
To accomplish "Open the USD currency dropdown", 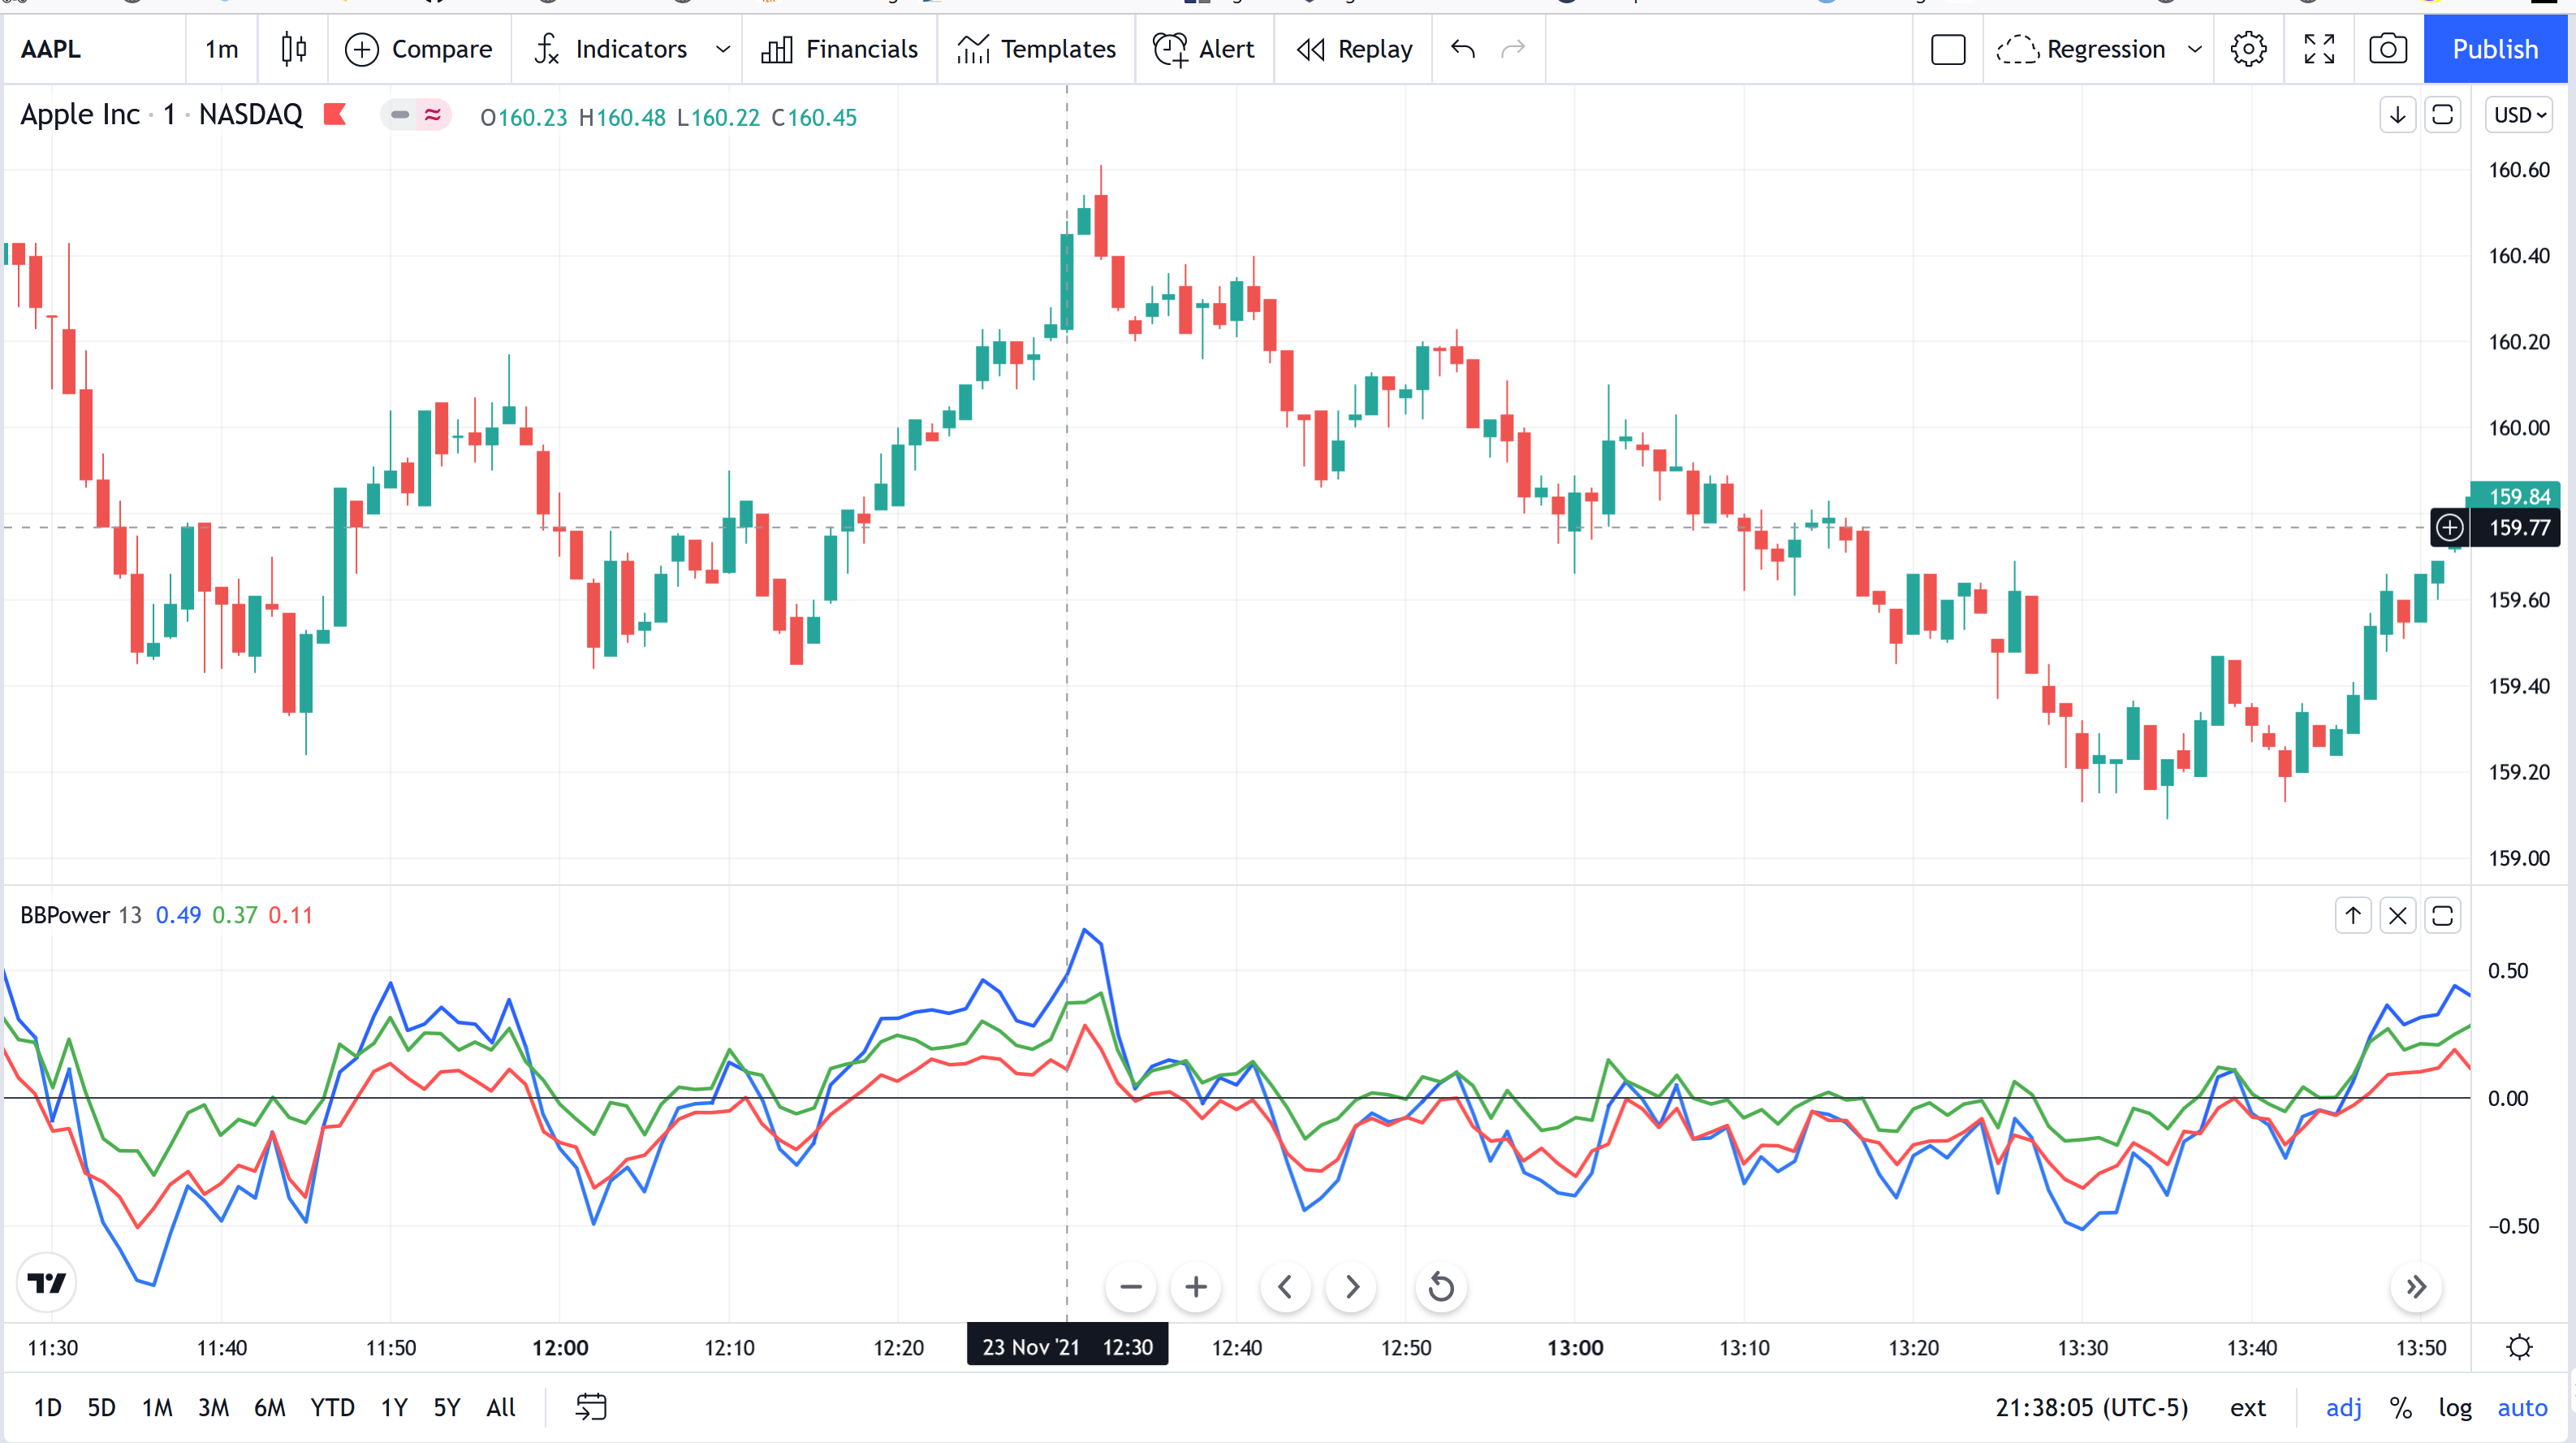I will [x=2519, y=115].
